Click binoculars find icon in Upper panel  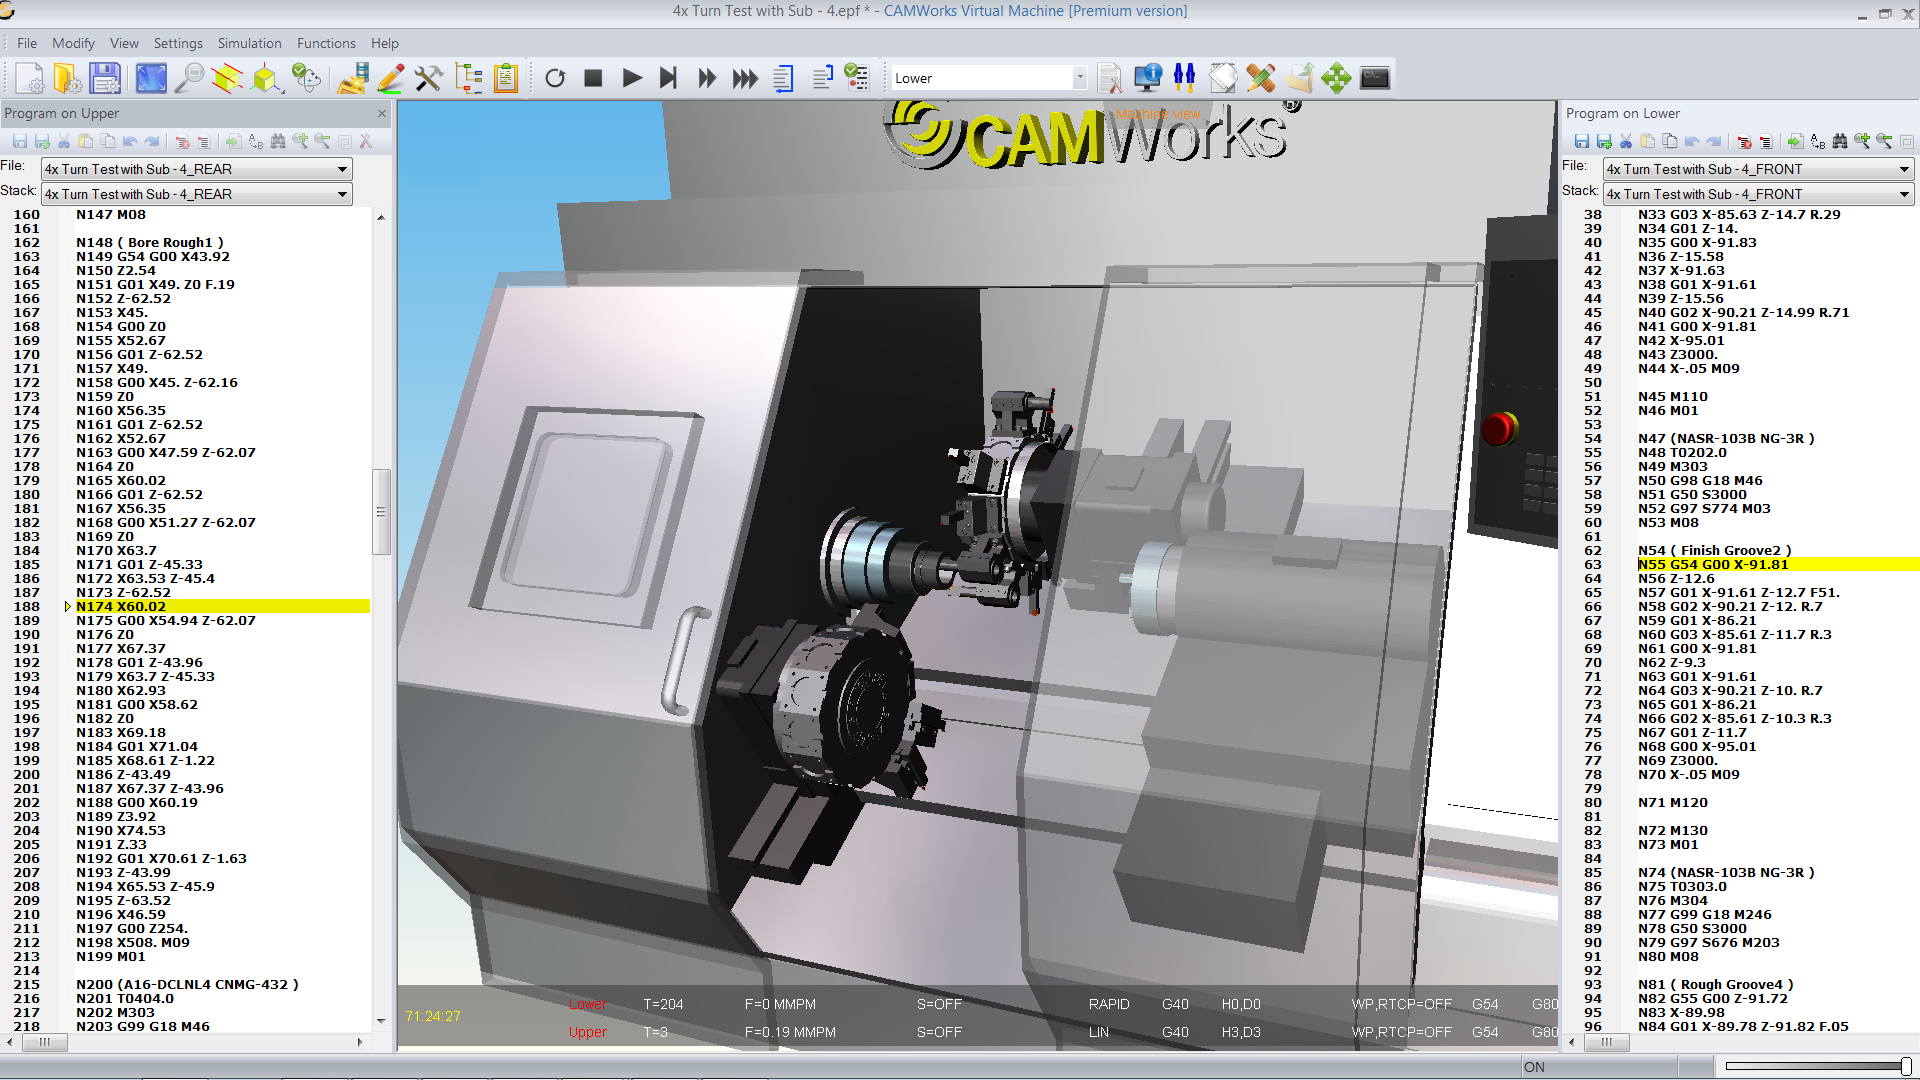(x=278, y=142)
